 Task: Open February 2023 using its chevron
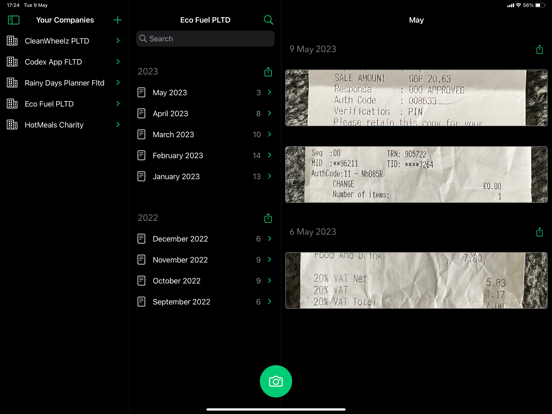coord(269,155)
